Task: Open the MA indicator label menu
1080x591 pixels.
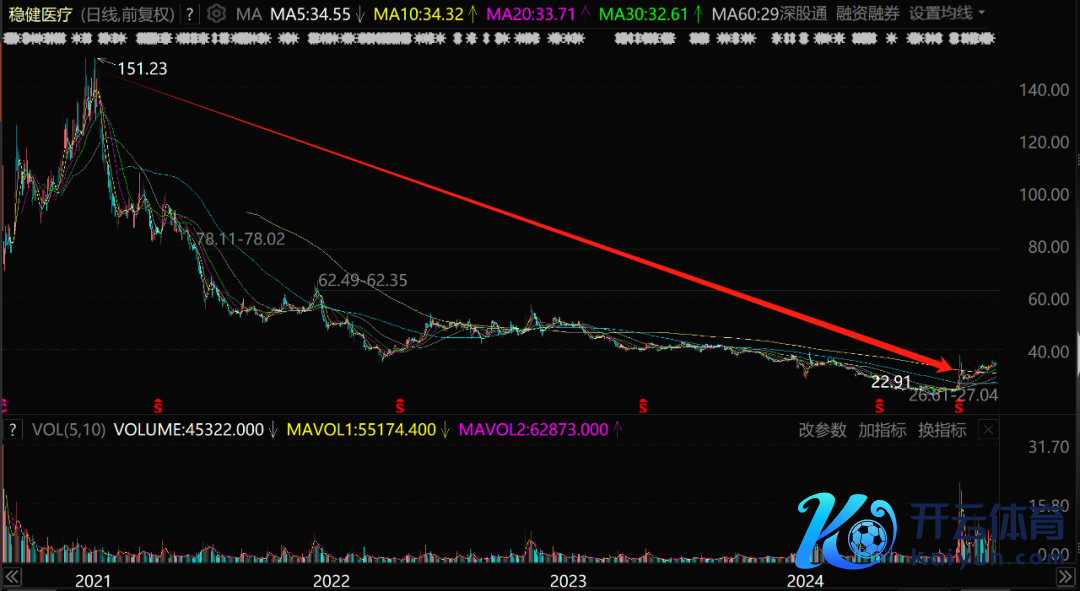Action: 248,14
